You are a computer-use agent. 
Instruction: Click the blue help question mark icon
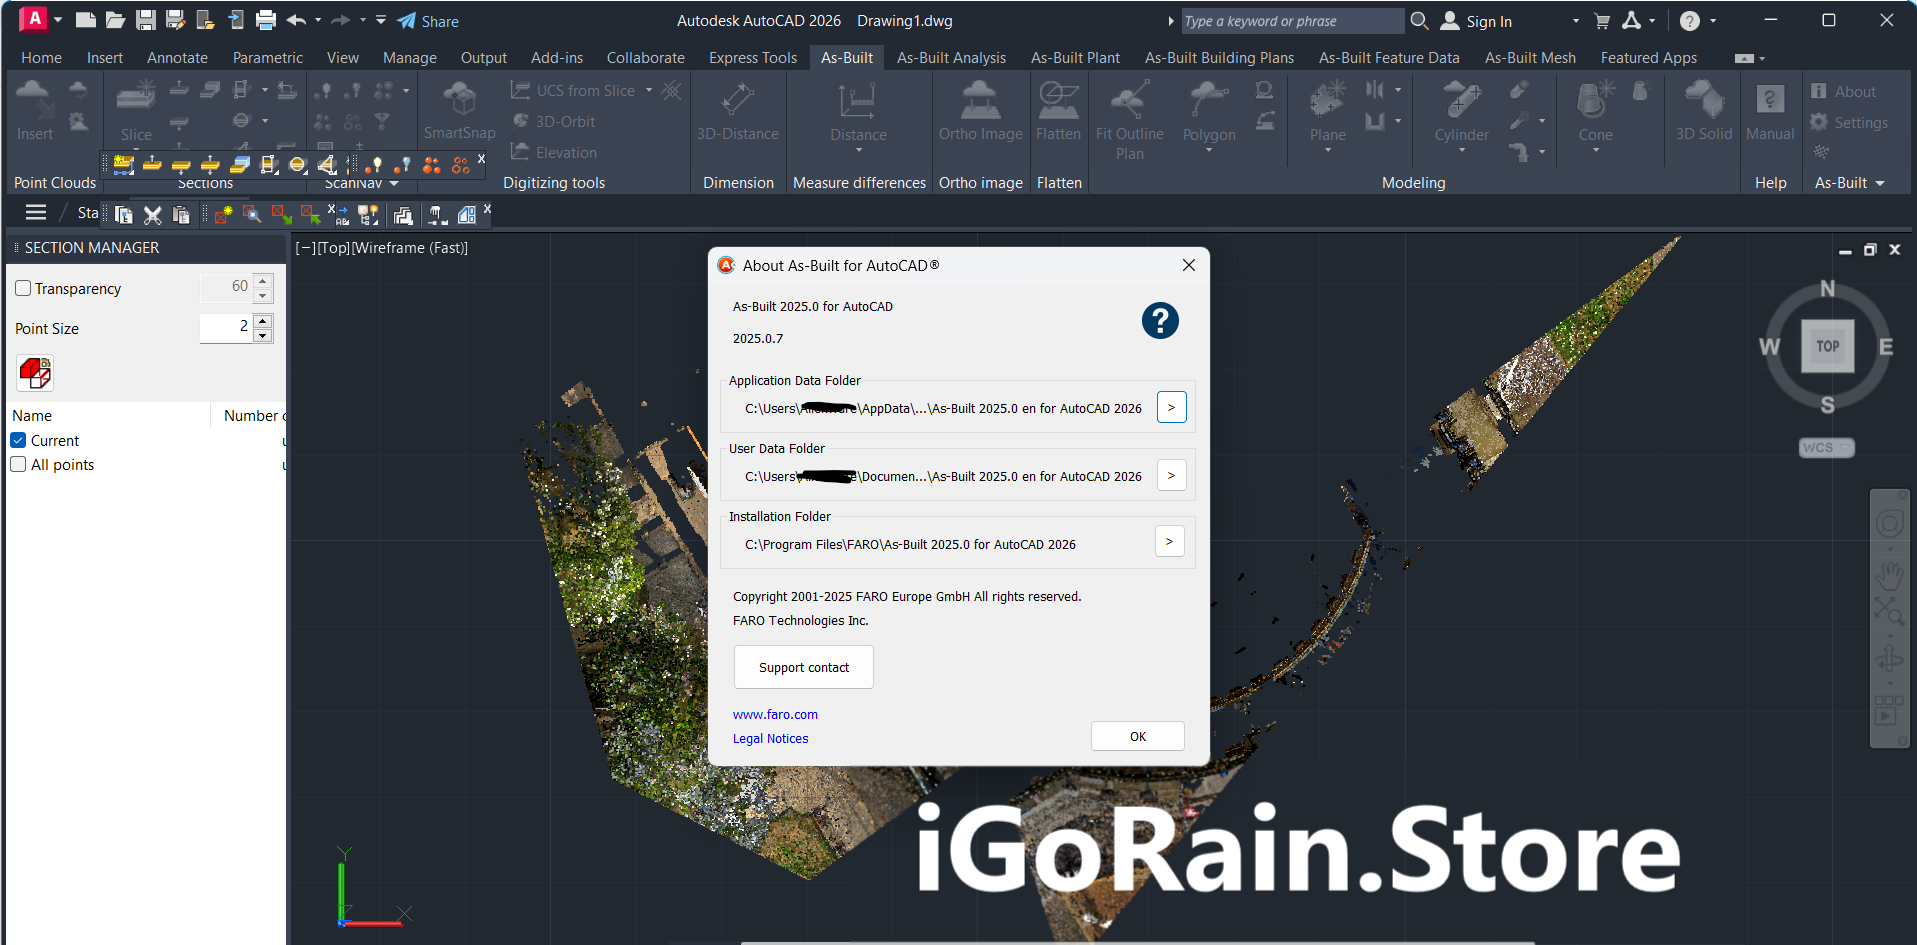point(1160,321)
